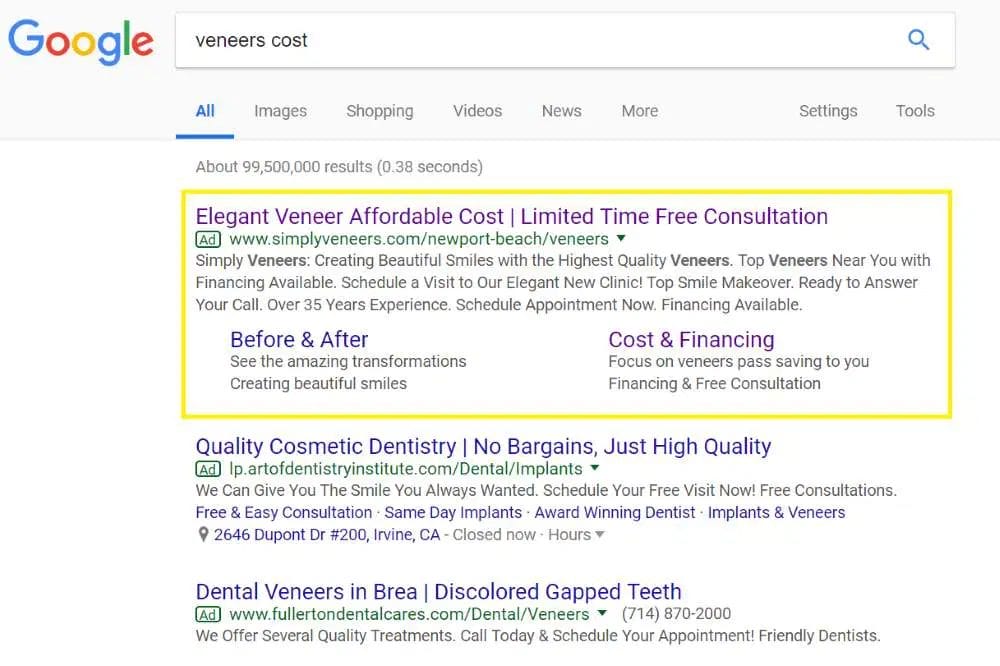Switch to the Images tab
The image size is (1000, 666).
[x=280, y=111]
